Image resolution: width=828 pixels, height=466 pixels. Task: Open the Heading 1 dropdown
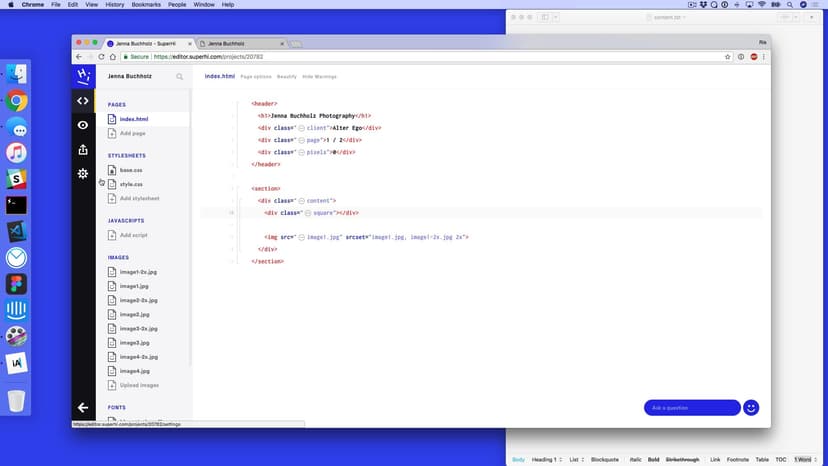[547, 459]
